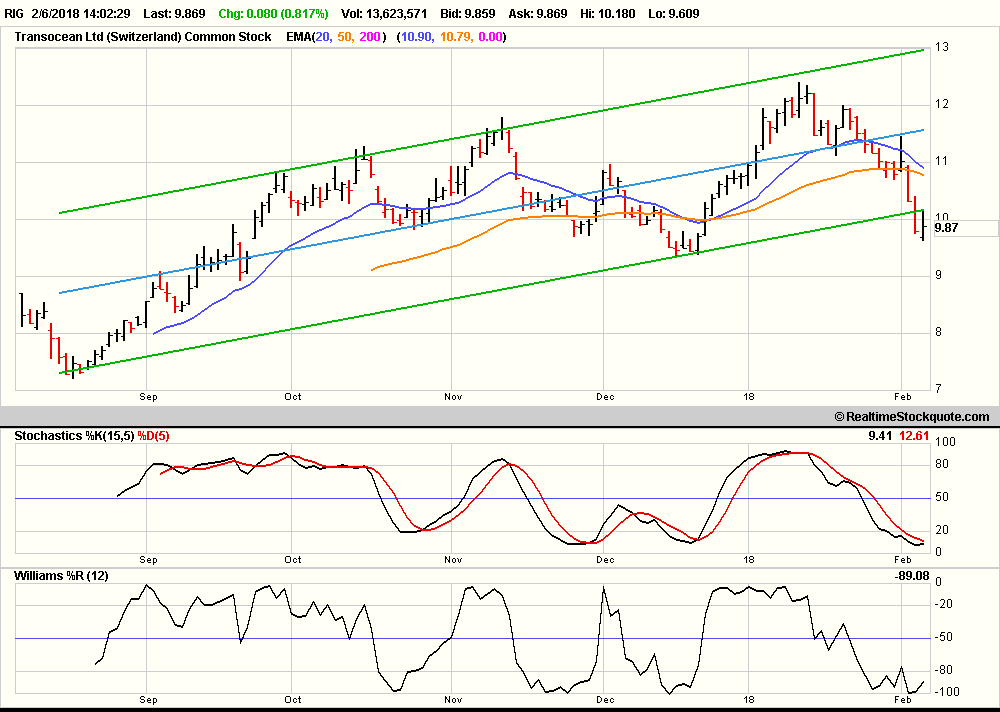
Task: Click the Dec label on Stochastics axis
Action: click(x=605, y=560)
